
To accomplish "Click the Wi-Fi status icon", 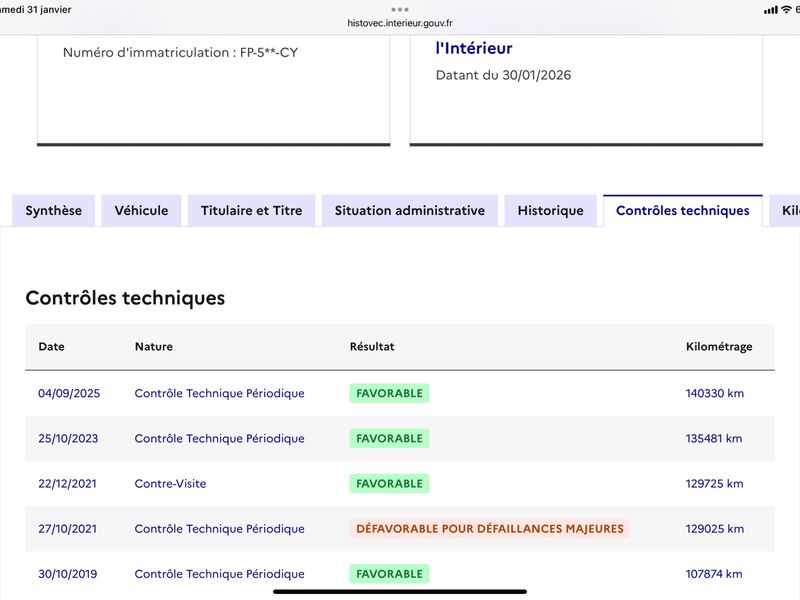I will coord(786,9).
